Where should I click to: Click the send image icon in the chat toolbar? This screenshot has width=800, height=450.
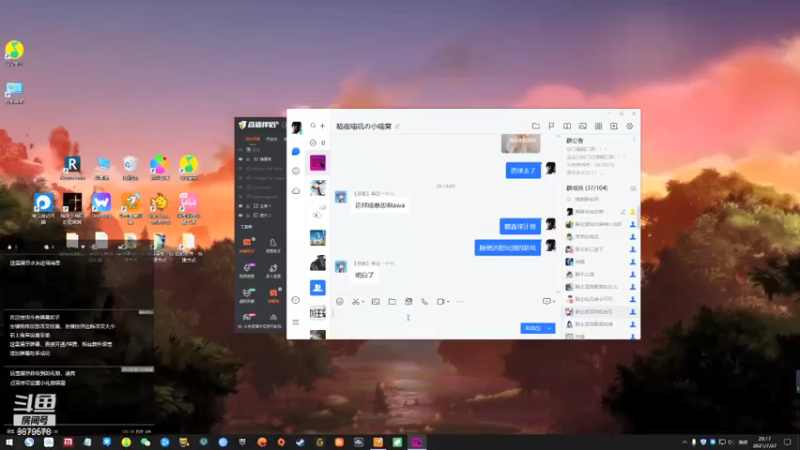(376, 302)
